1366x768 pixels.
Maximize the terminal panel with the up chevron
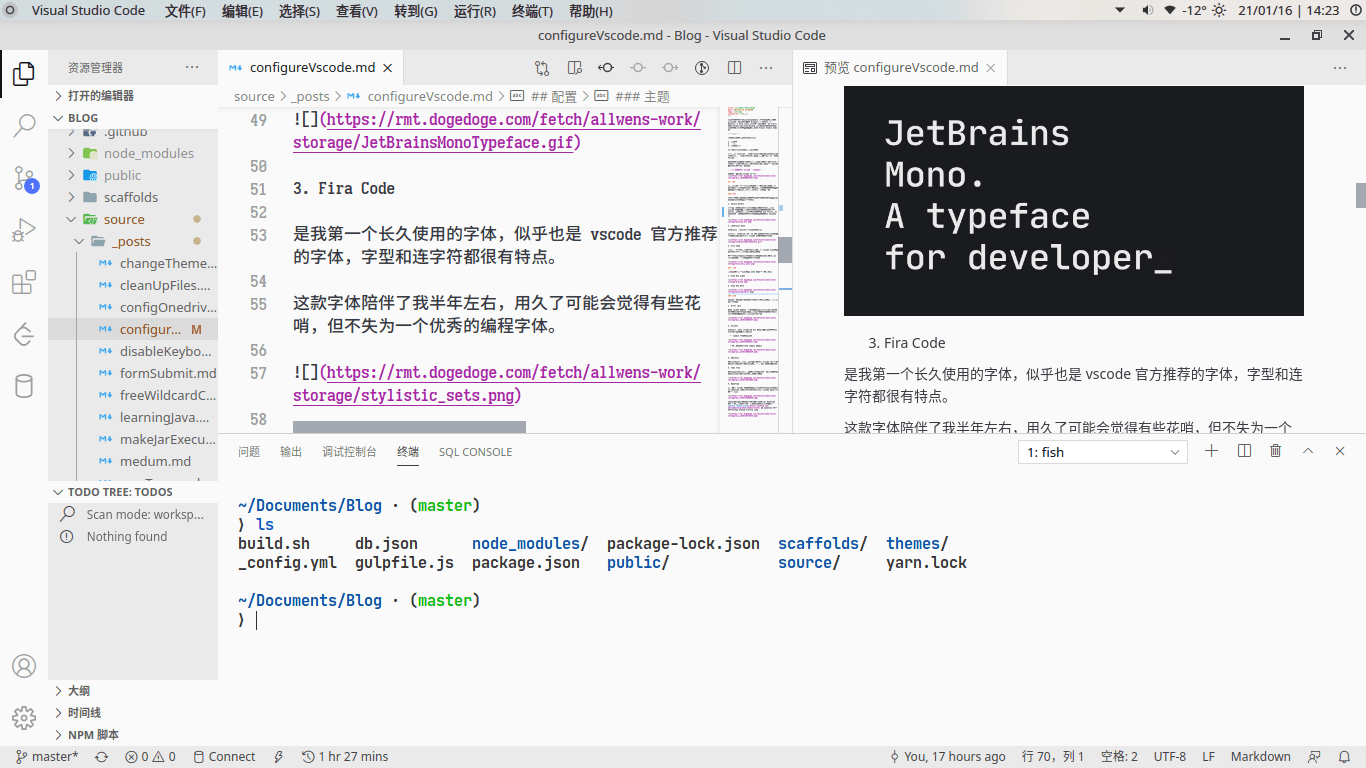1307,452
